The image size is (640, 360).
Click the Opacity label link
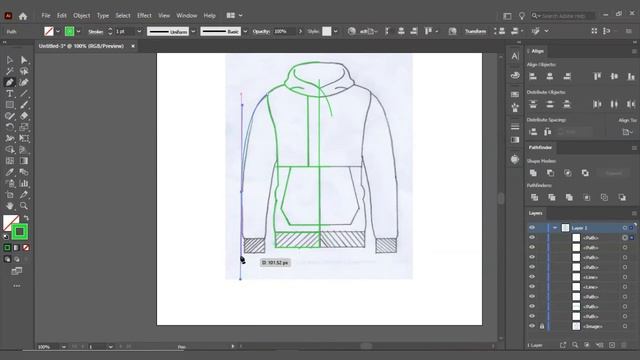pos(261,31)
